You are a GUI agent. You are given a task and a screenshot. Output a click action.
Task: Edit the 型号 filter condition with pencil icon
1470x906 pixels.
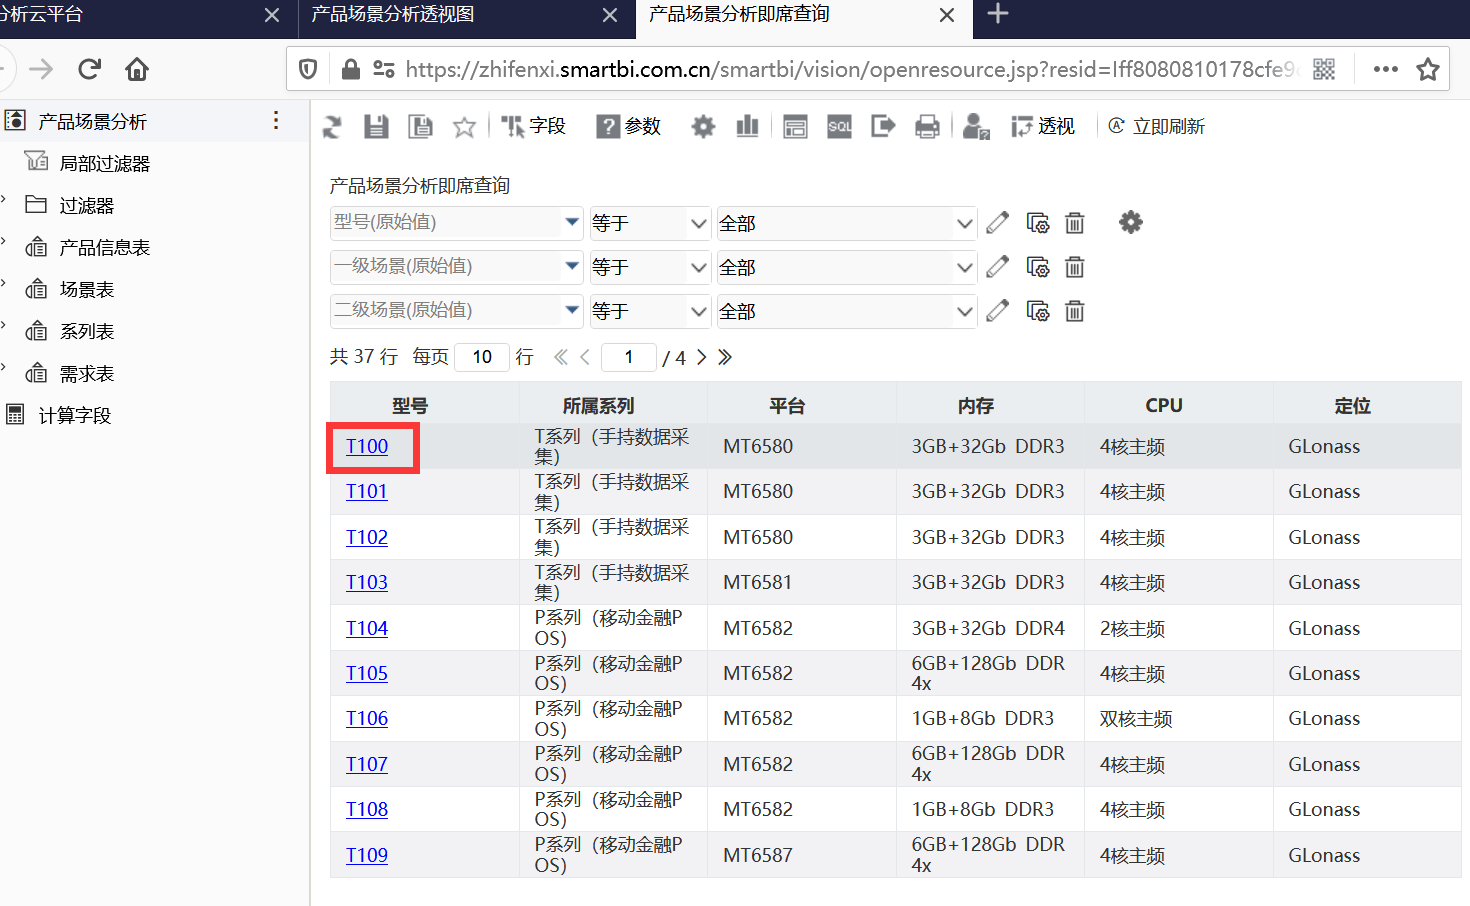(997, 223)
